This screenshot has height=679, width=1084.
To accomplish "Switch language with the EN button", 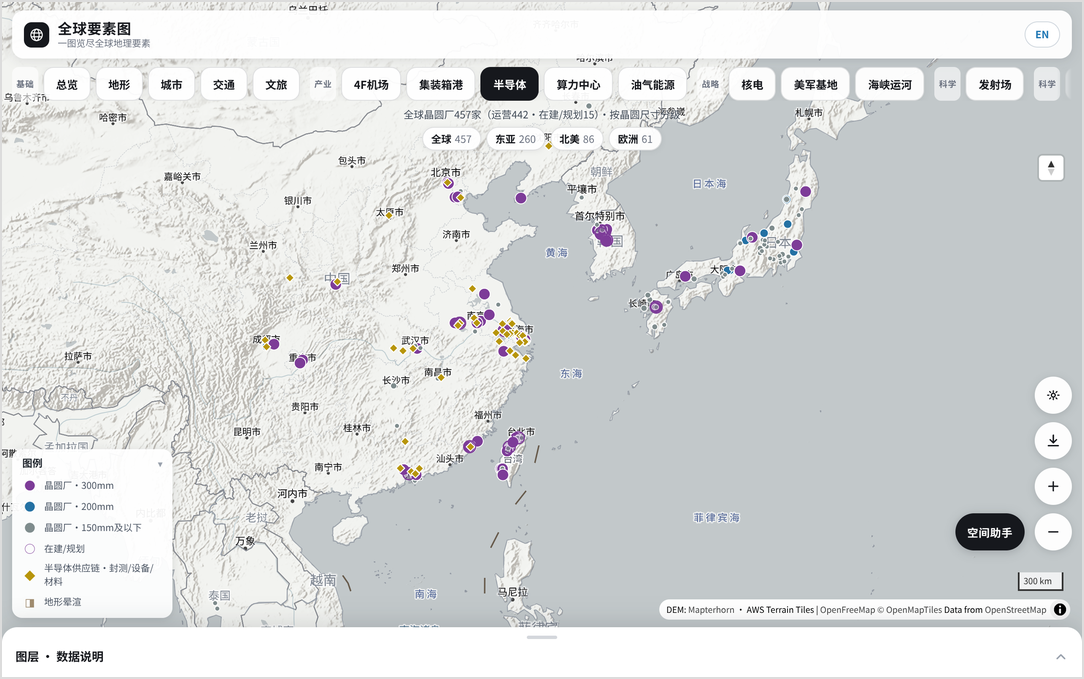I will (1042, 35).
